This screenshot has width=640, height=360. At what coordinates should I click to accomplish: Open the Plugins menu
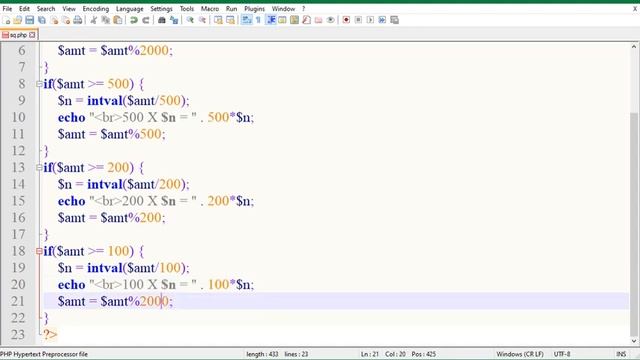[254, 9]
